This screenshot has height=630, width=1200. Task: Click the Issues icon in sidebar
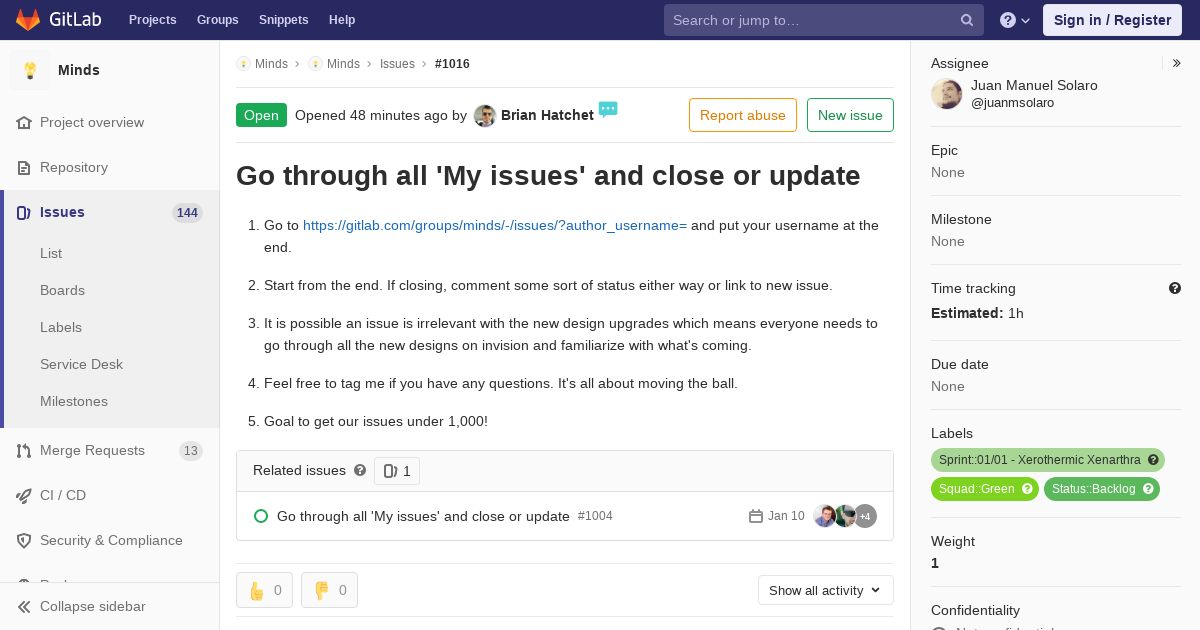point(24,212)
